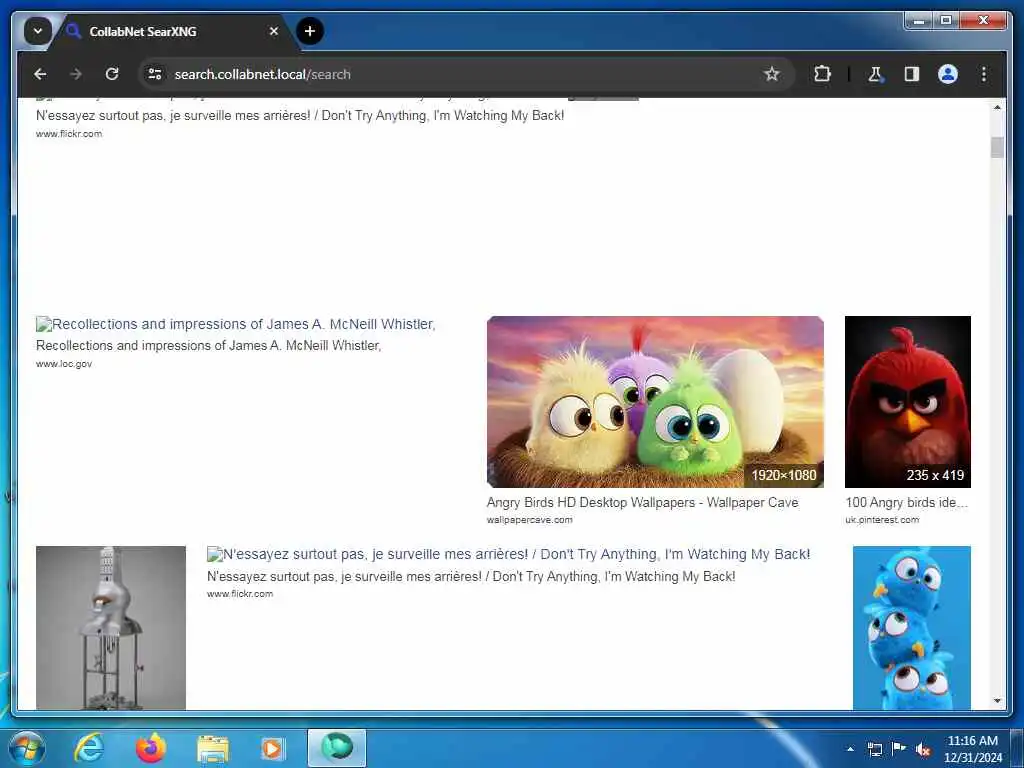Viewport: 1024px width, 768px height.
Task: Bookmark this page with the star icon
Action: click(771, 74)
